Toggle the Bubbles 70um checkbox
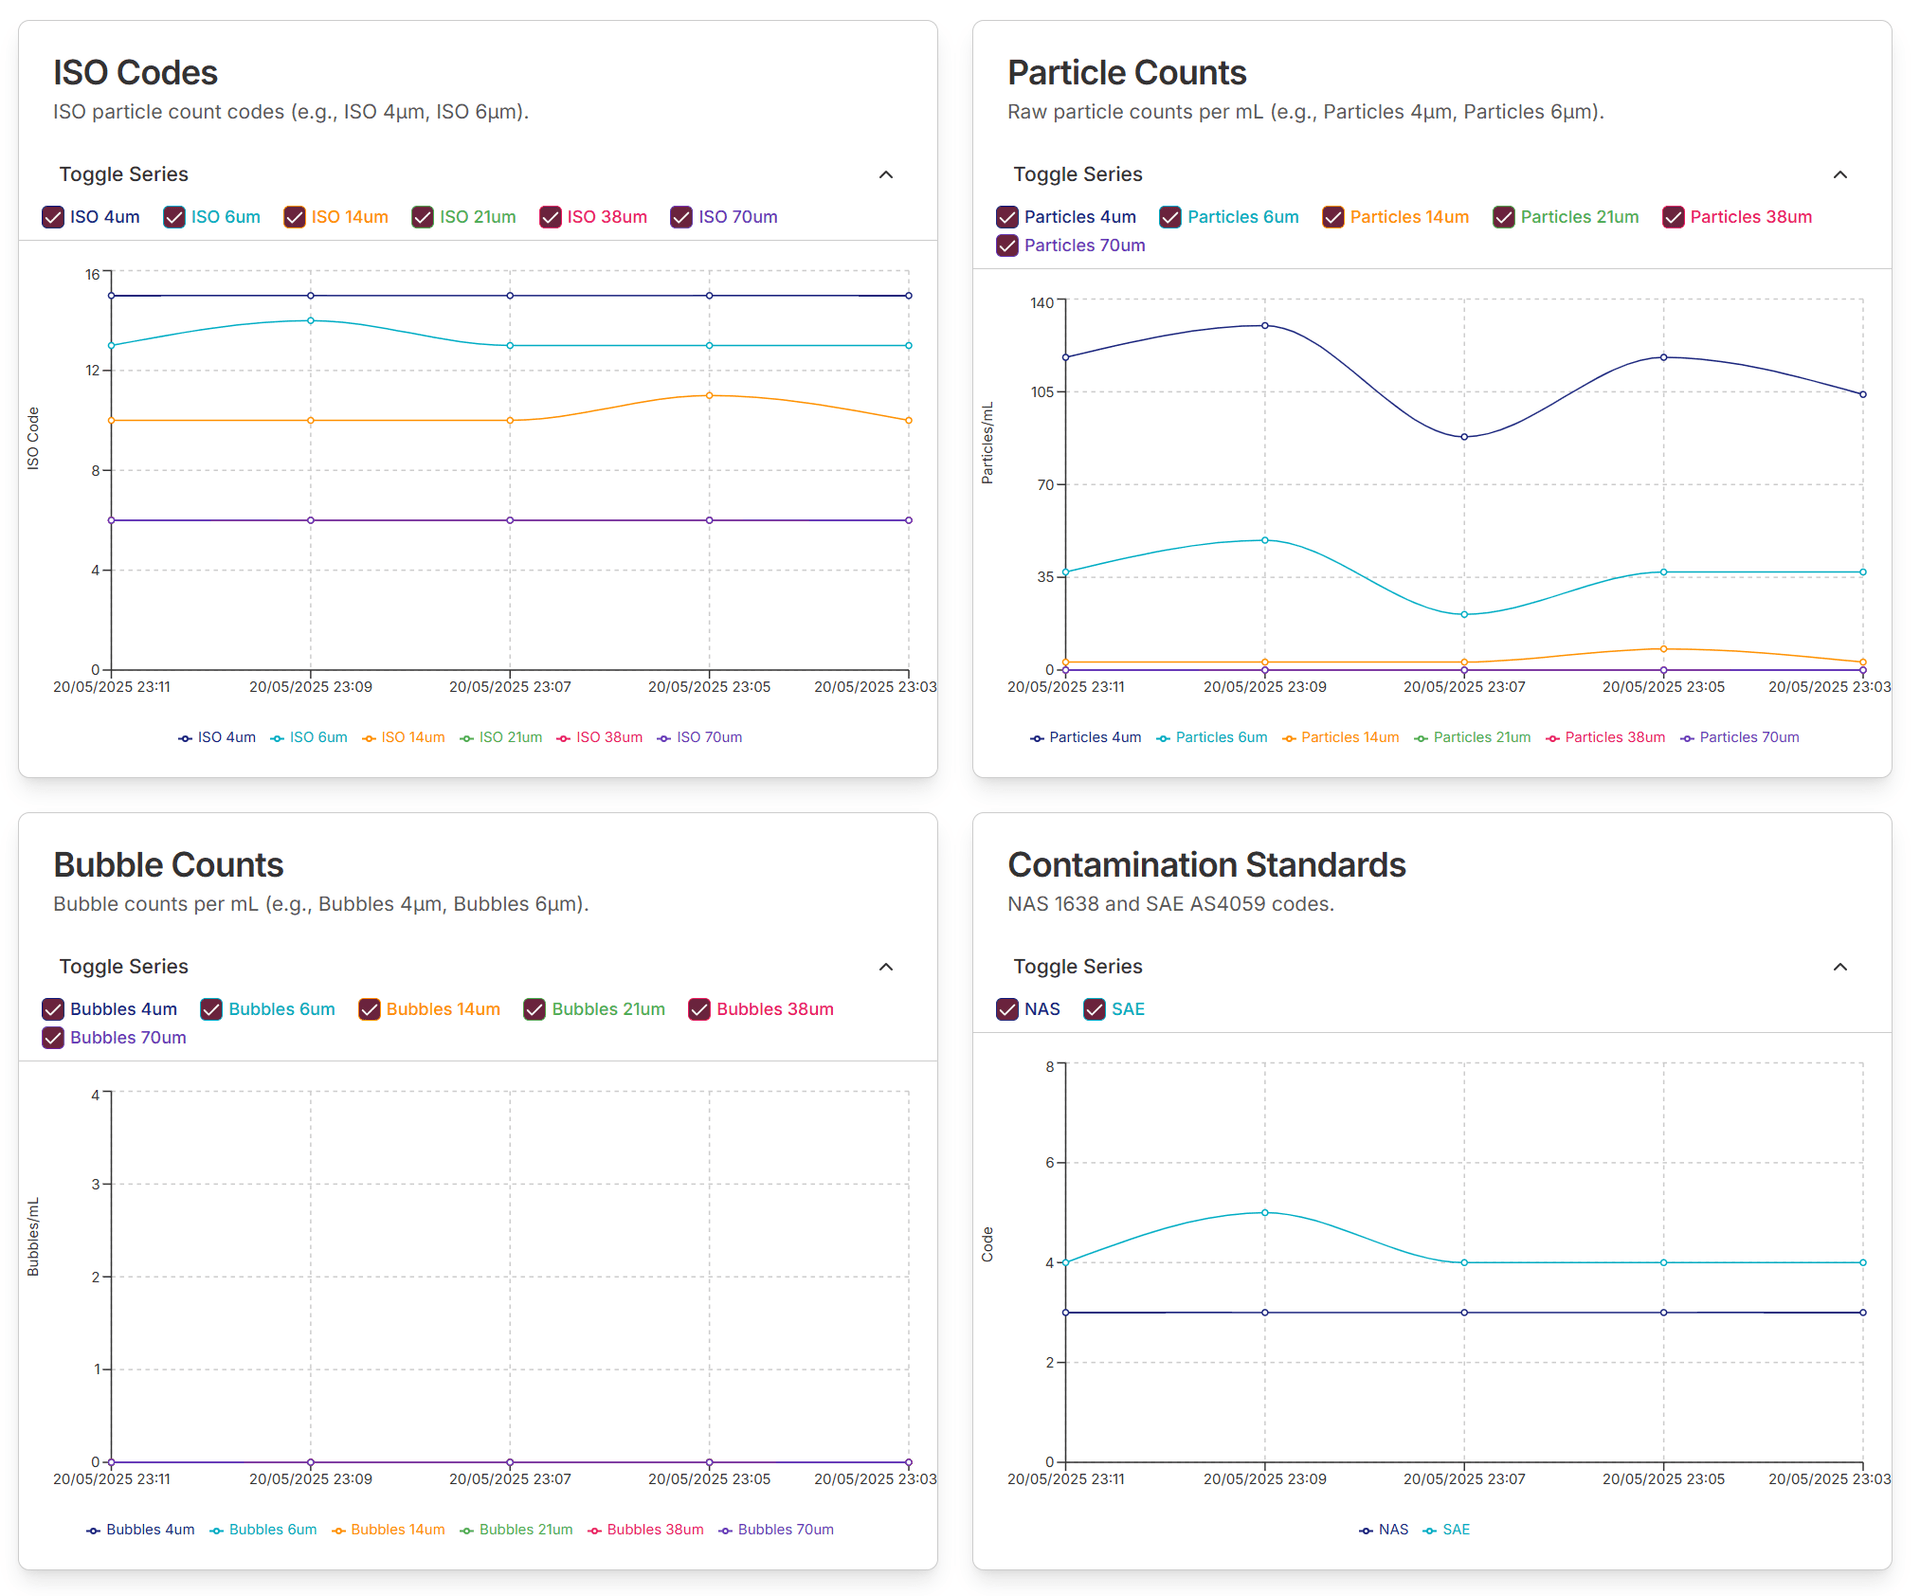Screen dimensions: 1920x1596 [53, 1038]
